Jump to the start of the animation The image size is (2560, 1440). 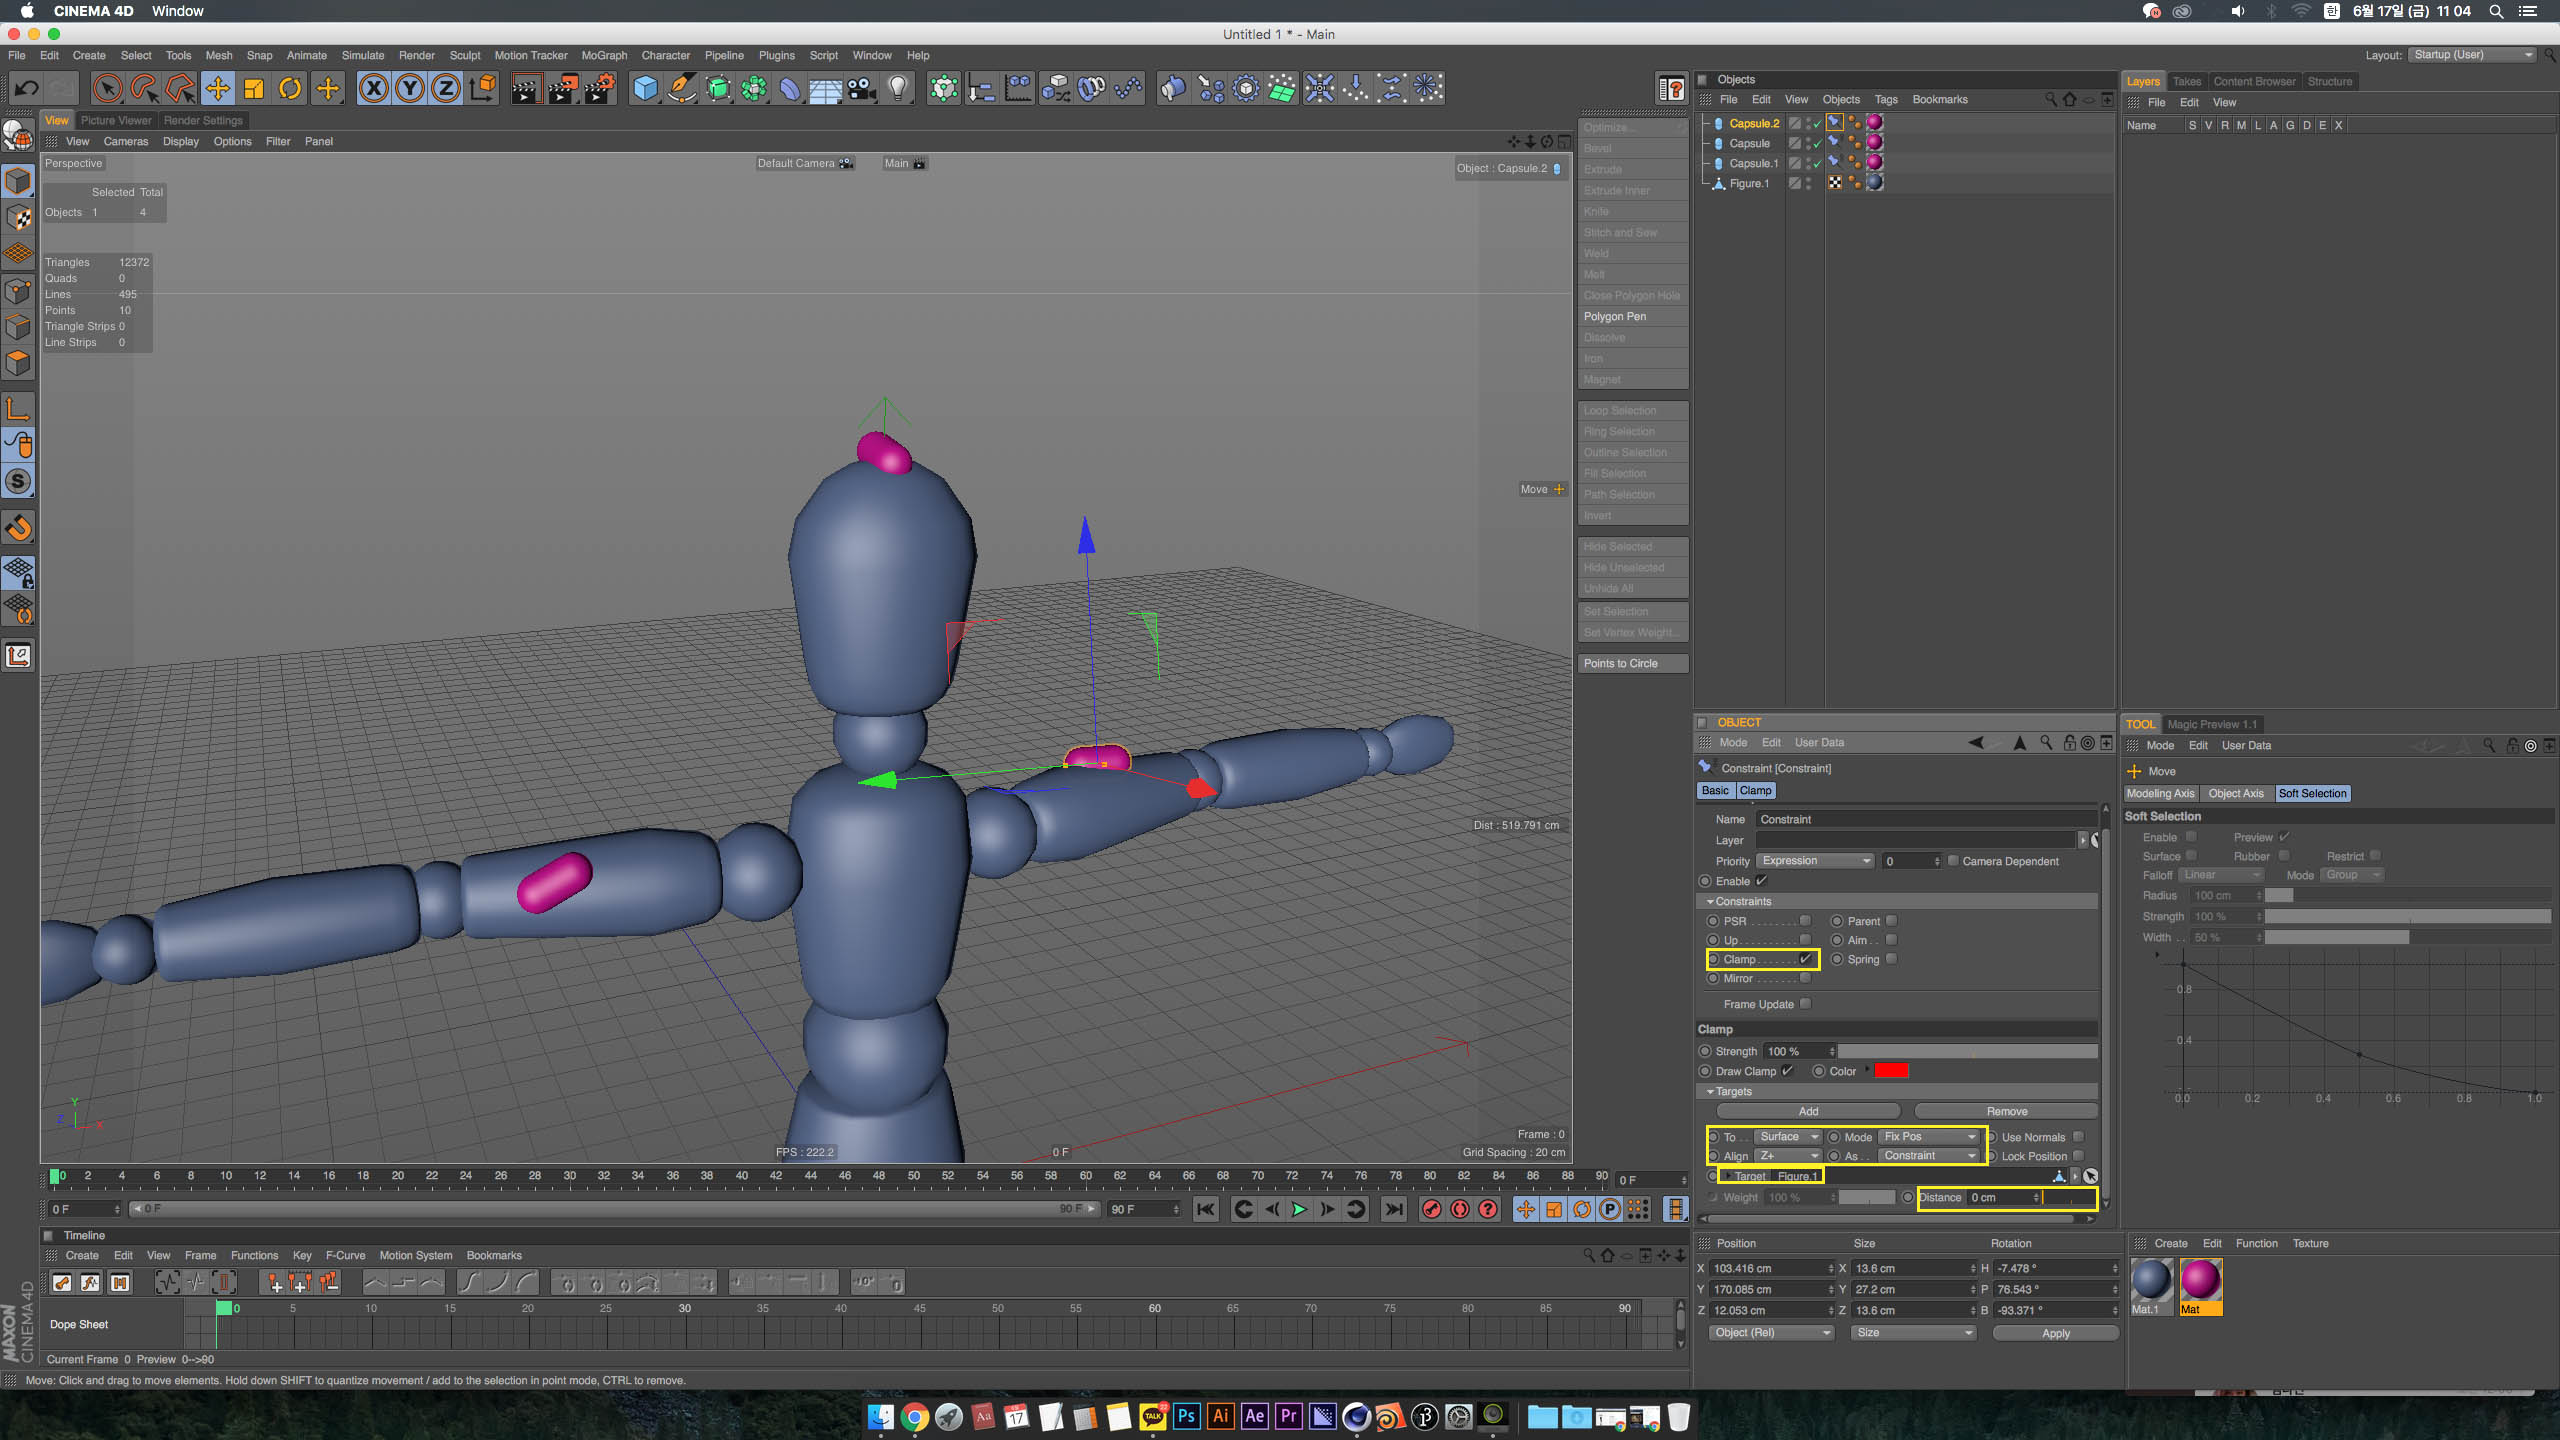coord(1206,1210)
